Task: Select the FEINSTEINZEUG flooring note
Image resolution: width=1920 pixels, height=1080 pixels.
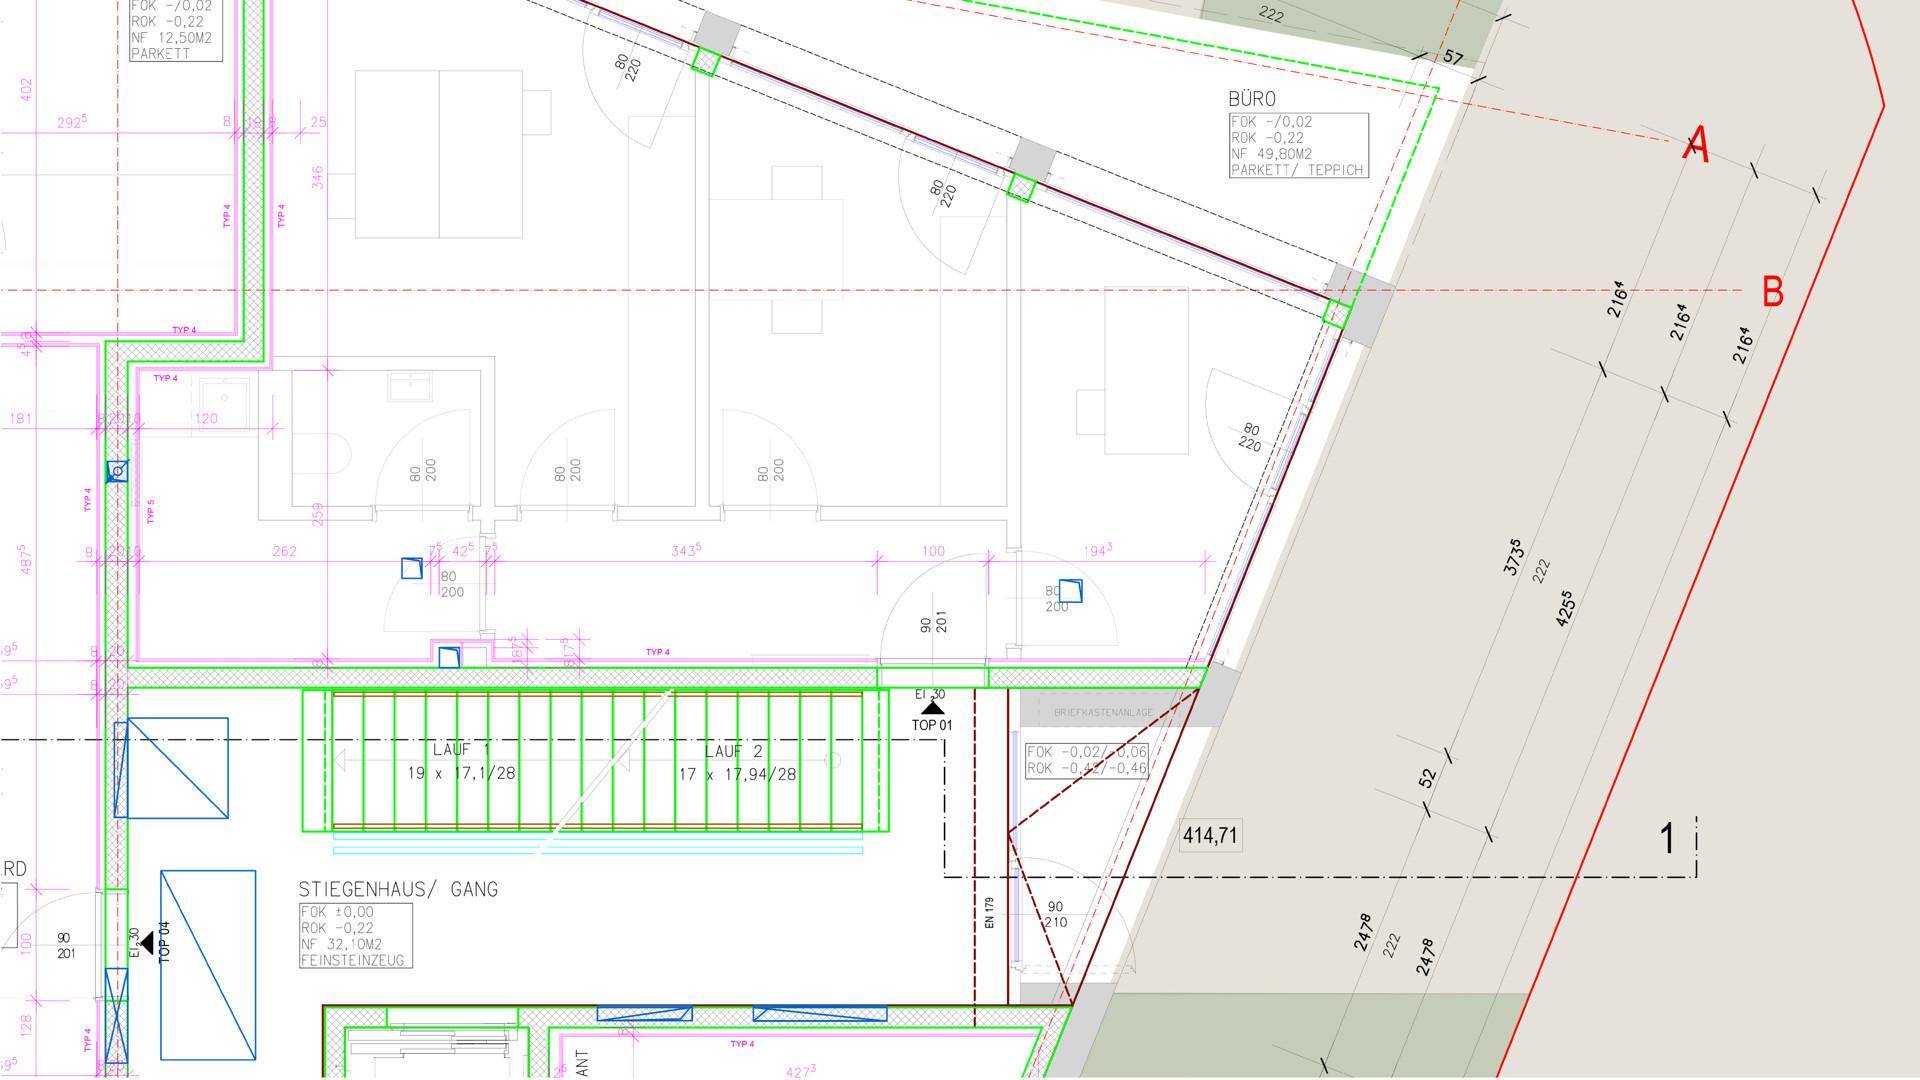Action: coord(353,960)
